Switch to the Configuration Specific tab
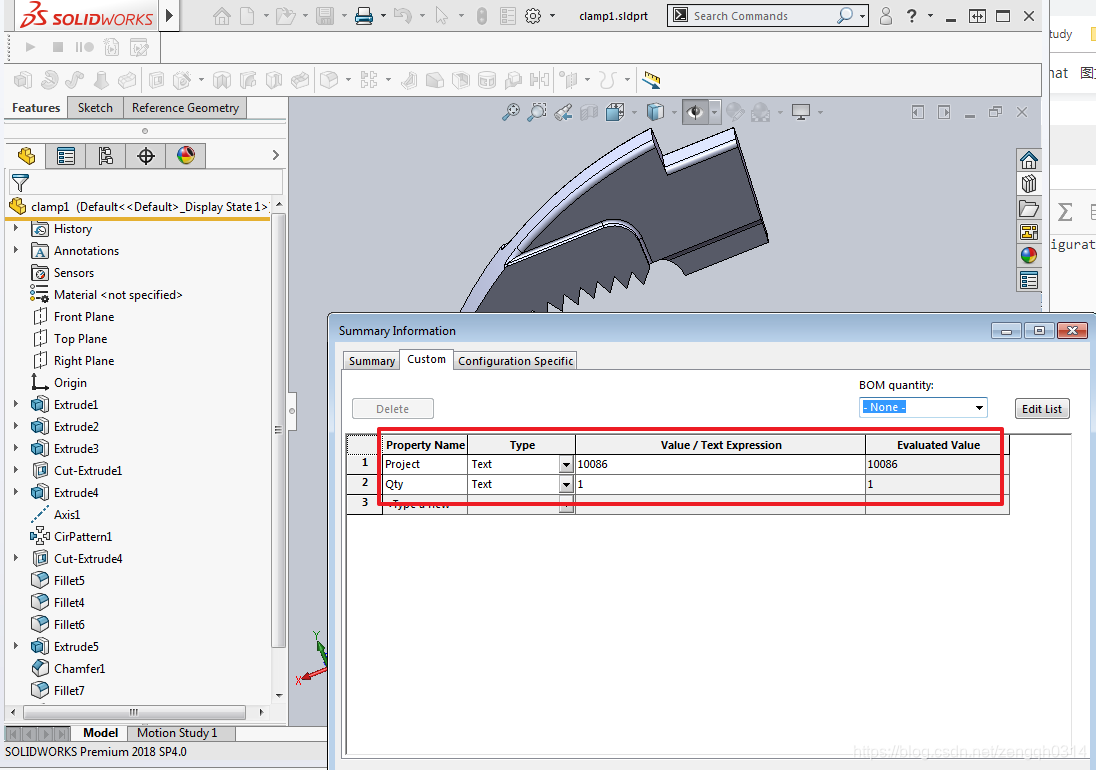This screenshot has height=770, width=1096. (x=515, y=361)
